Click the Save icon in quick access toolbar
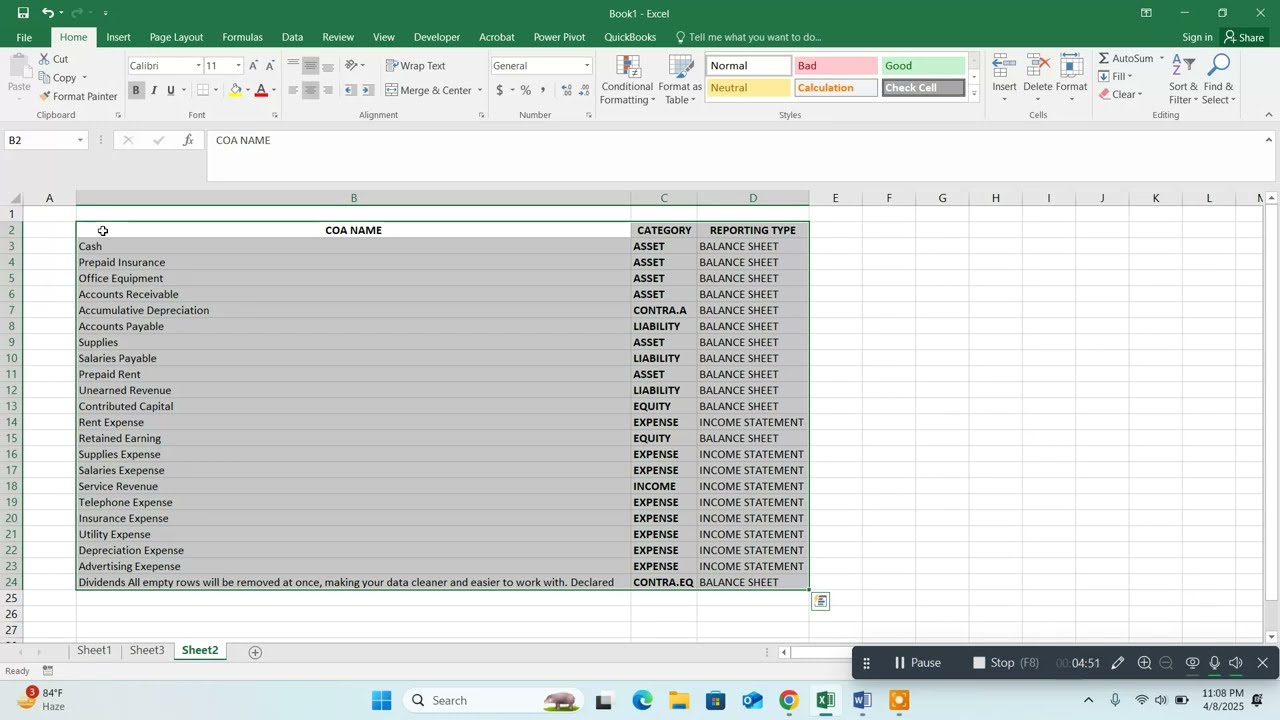This screenshot has width=1280, height=720. (22, 13)
